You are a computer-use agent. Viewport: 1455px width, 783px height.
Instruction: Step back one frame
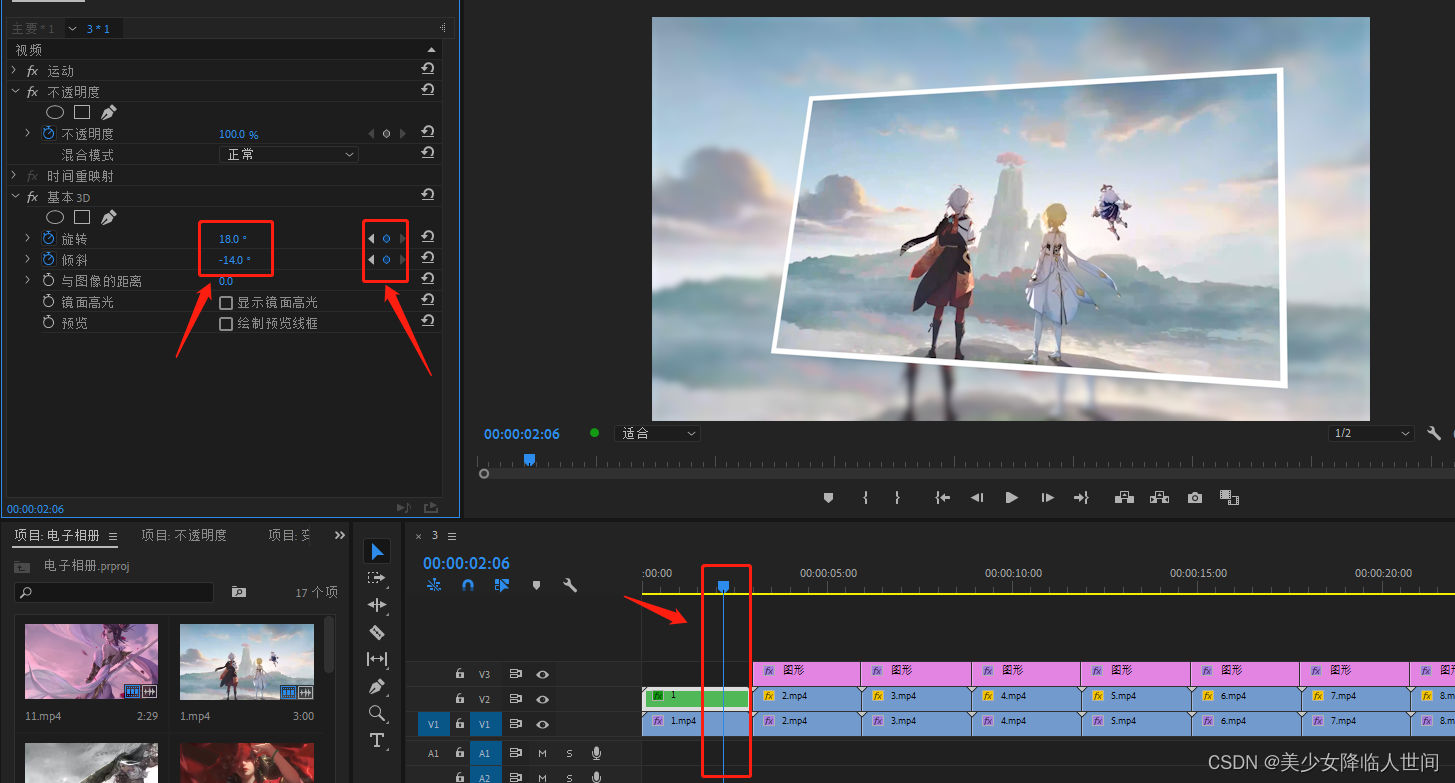pyautogui.click(x=977, y=497)
